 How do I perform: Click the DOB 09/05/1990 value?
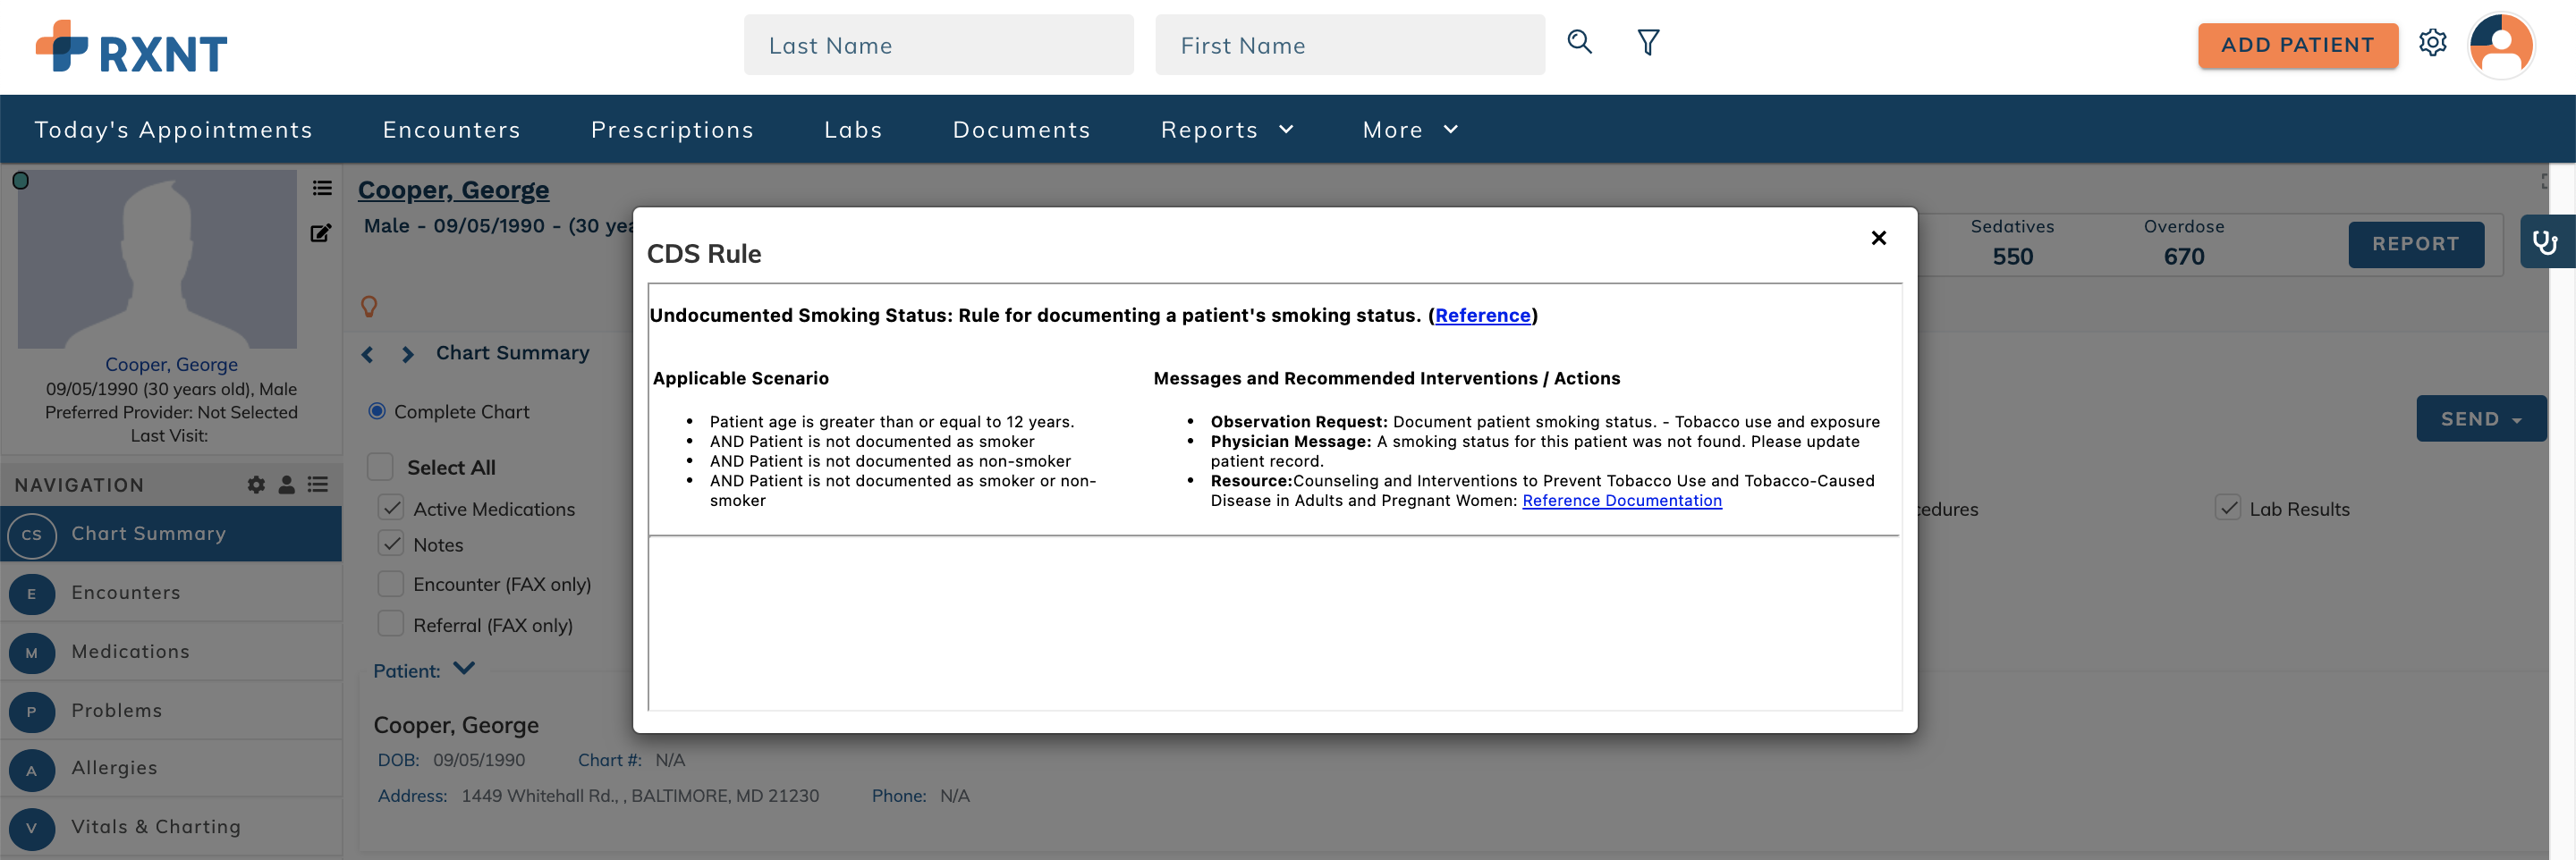(x=479, y=760)
